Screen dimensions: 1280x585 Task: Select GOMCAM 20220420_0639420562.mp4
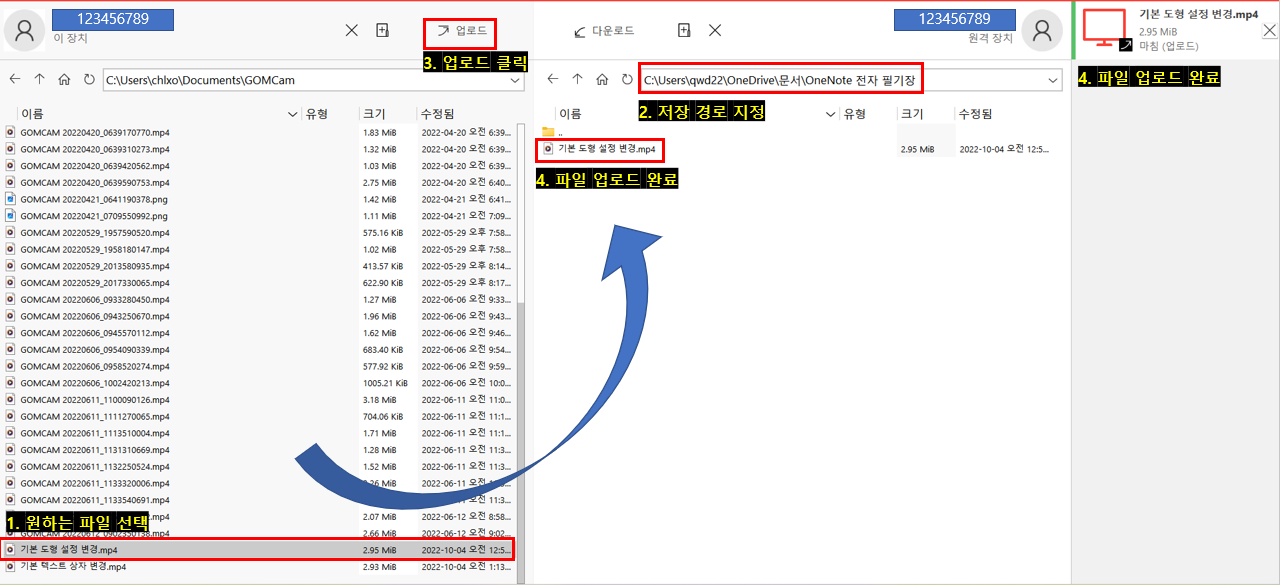point(95,166)
